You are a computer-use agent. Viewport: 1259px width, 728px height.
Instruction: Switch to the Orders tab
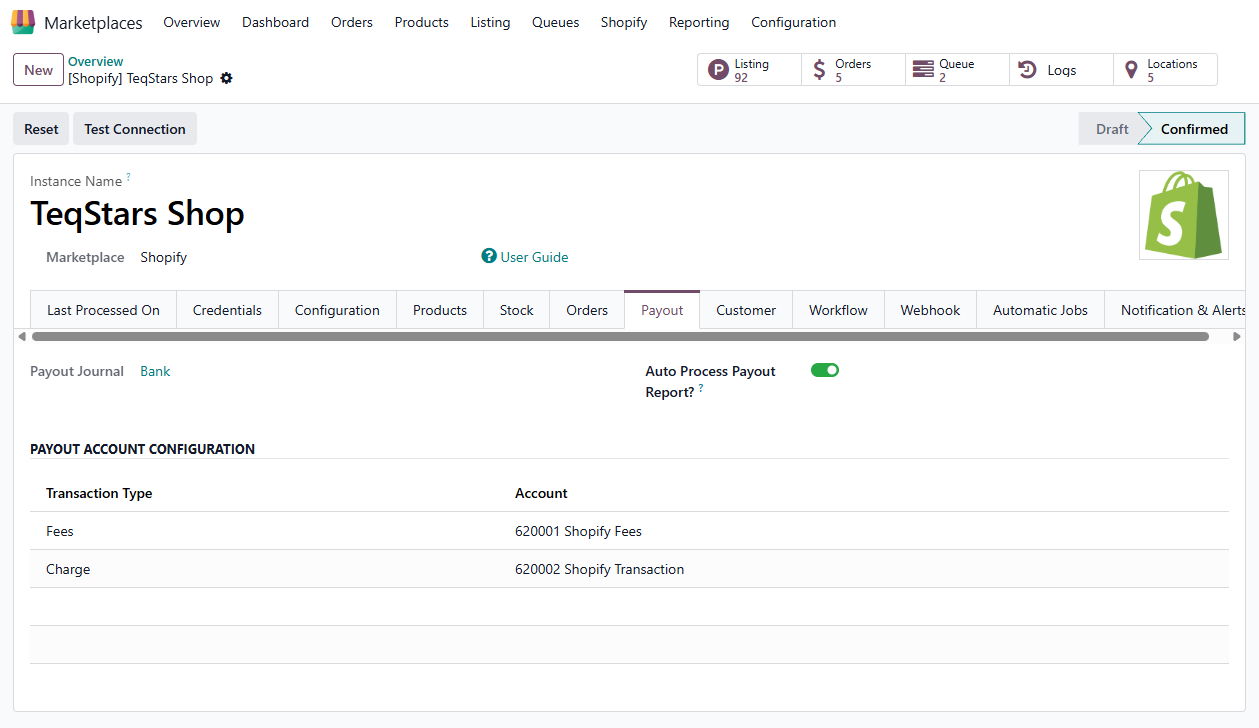[587, 310]
